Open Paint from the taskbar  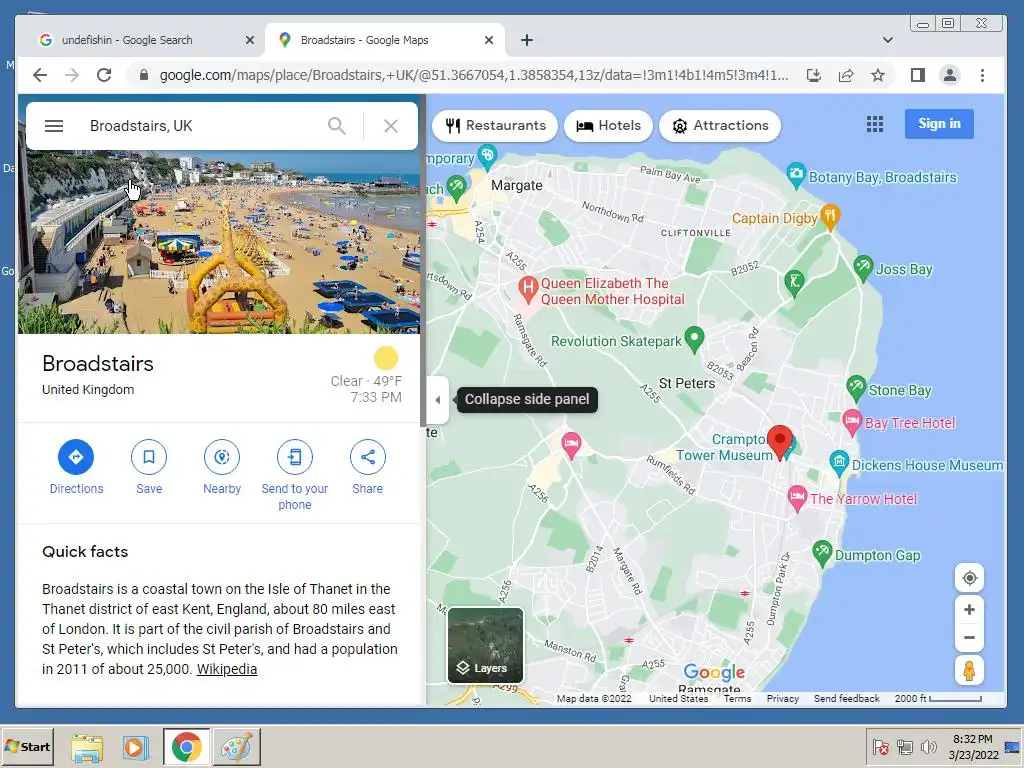point(236,747)
